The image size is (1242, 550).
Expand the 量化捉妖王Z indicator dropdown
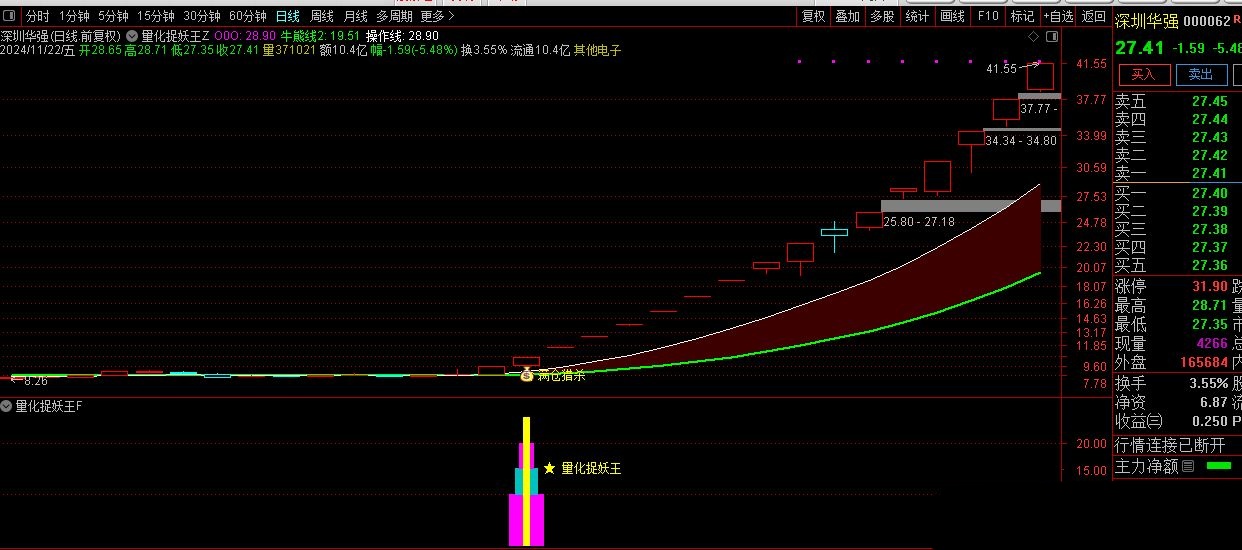click(x=133, y=35)
